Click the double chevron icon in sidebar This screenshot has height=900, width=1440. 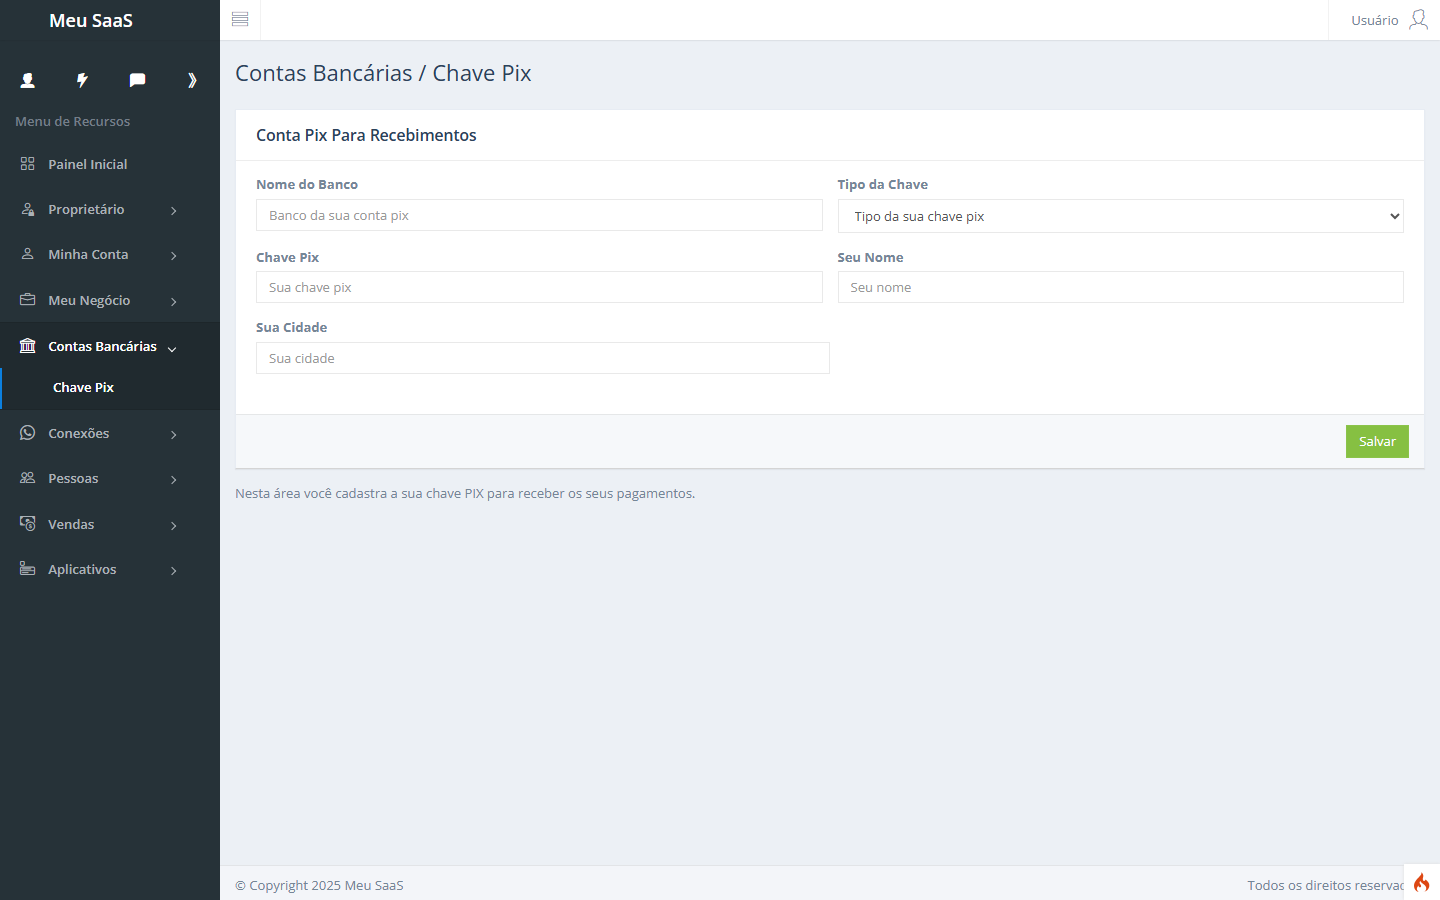[x=192, y=80]
